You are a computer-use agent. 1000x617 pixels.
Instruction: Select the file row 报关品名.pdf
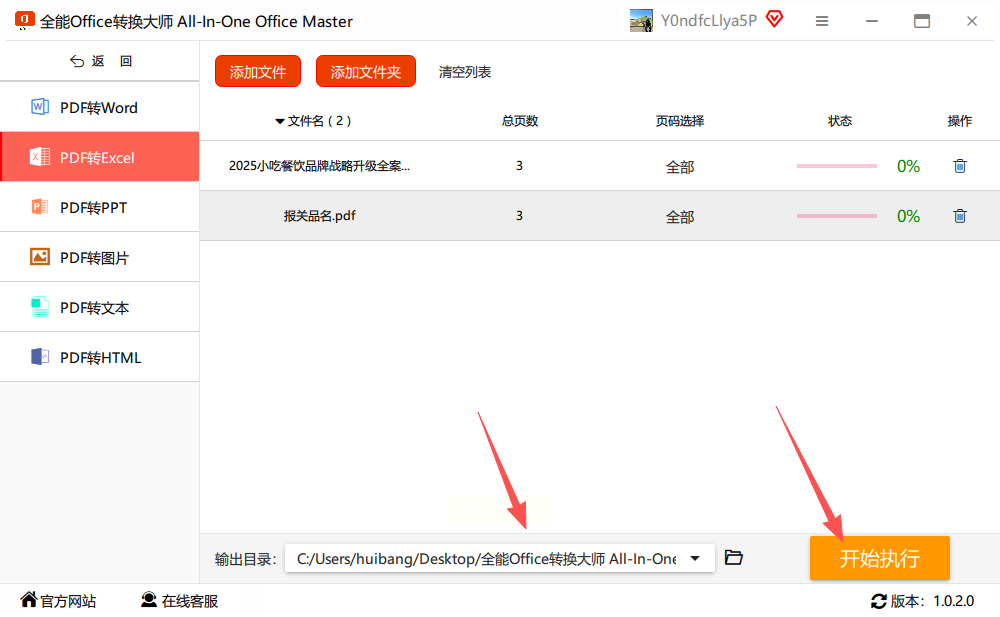tap(599, 216)
